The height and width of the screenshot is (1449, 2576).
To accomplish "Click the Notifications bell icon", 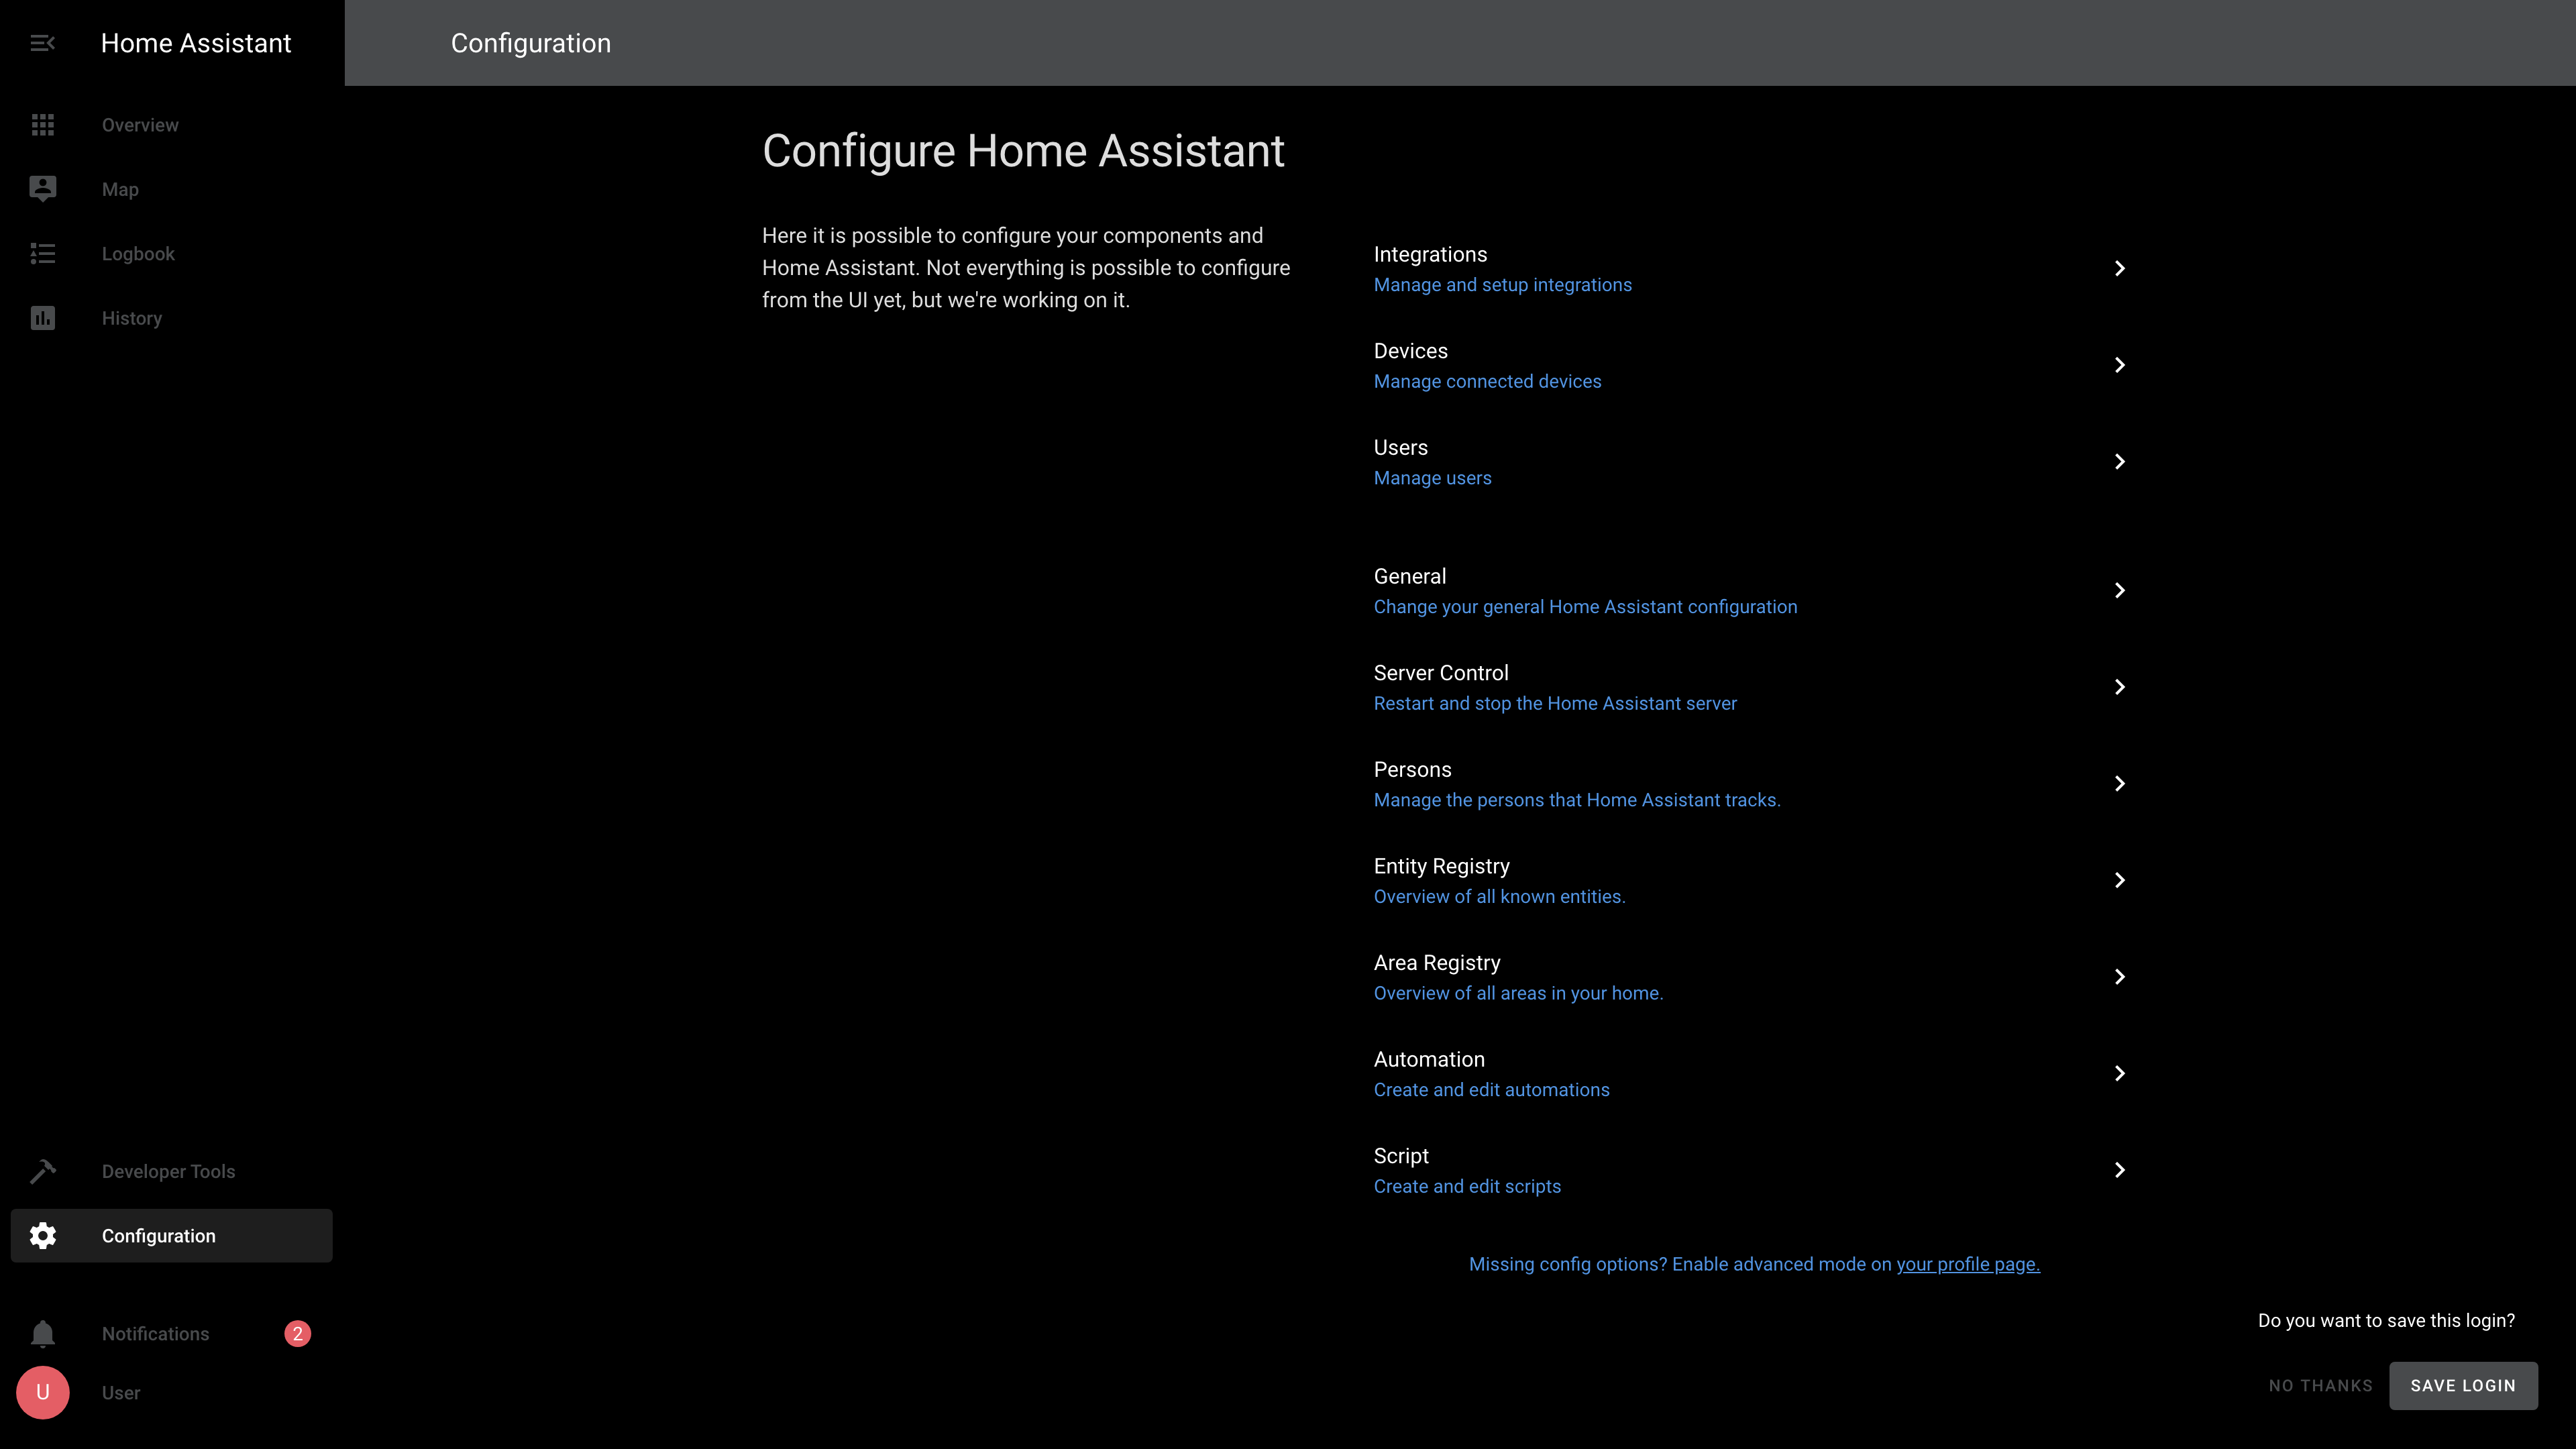I will [42, 1334].
